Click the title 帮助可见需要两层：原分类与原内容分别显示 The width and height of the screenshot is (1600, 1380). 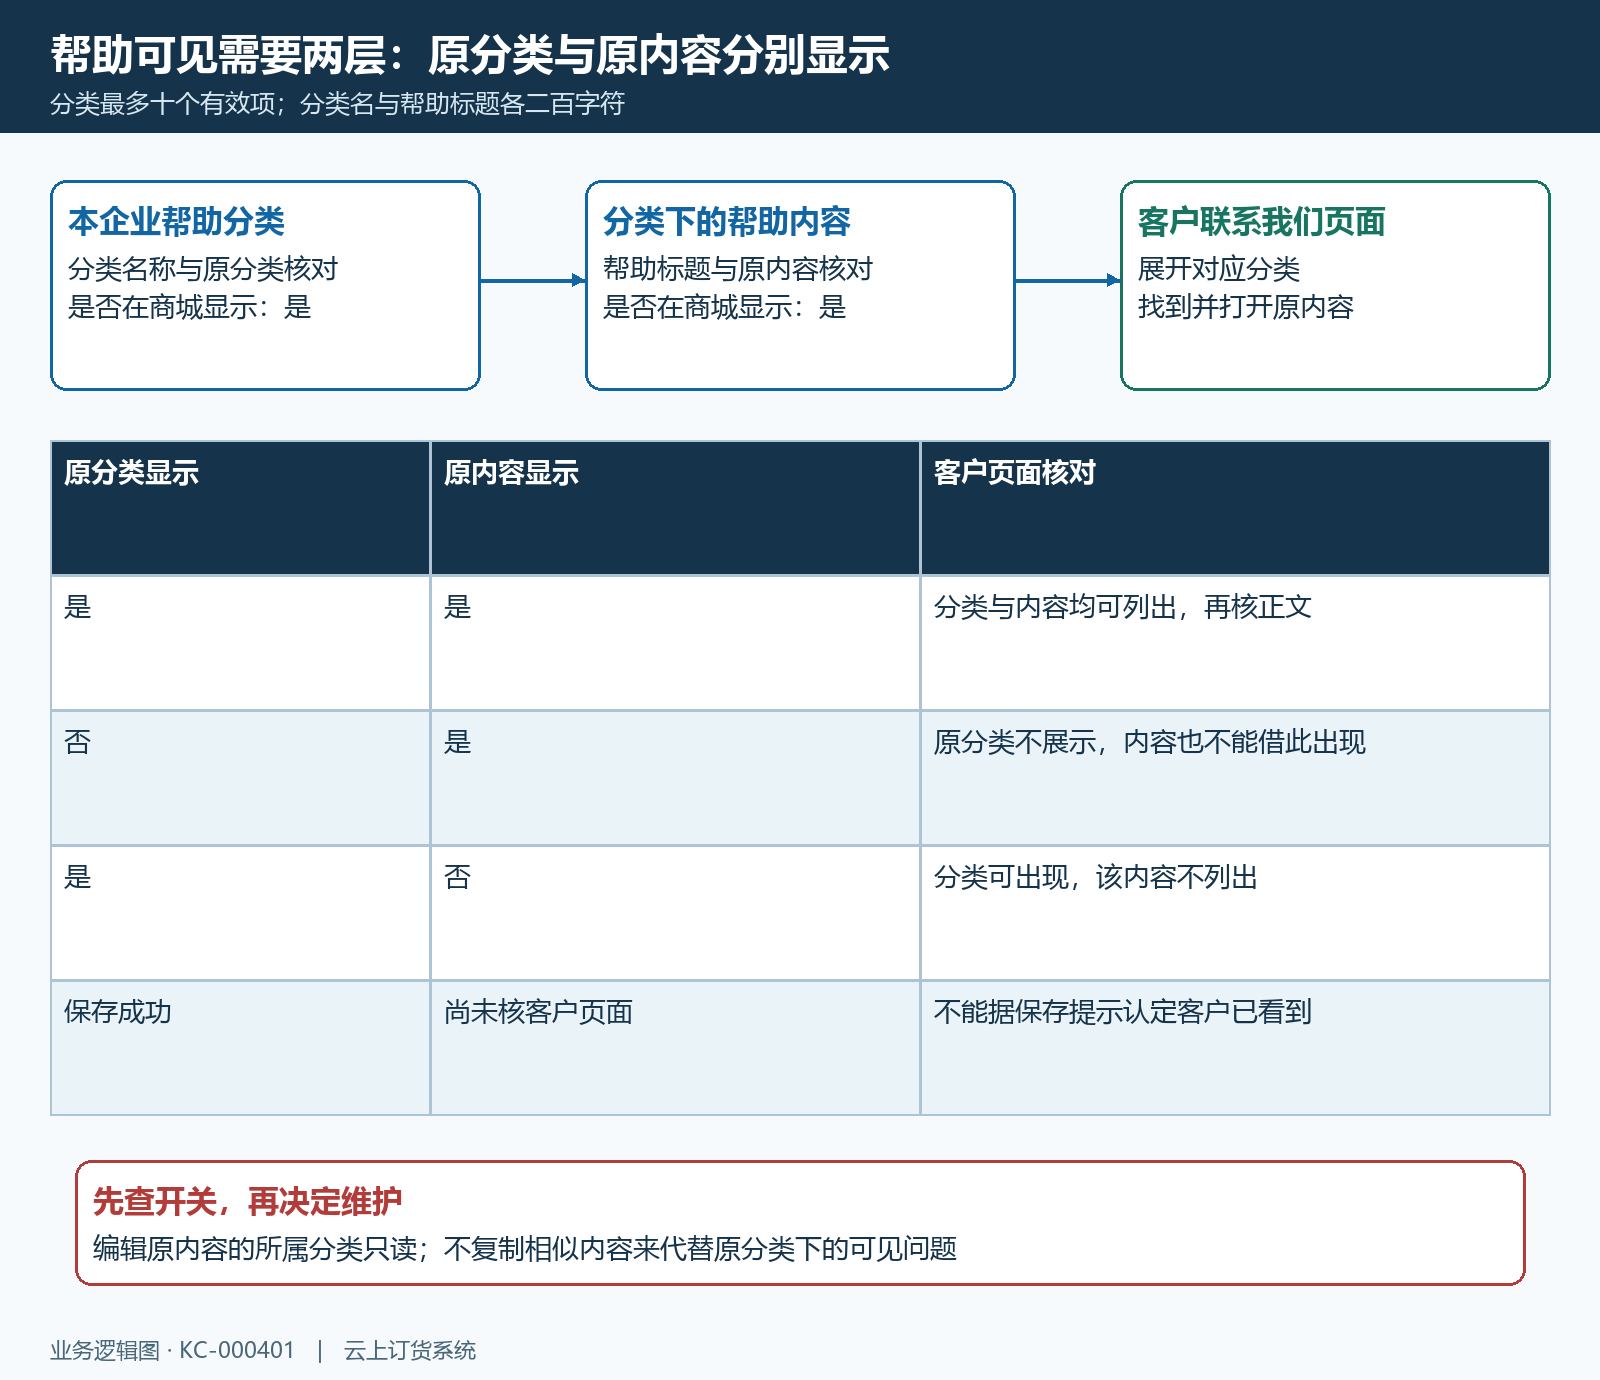point(470,55)
